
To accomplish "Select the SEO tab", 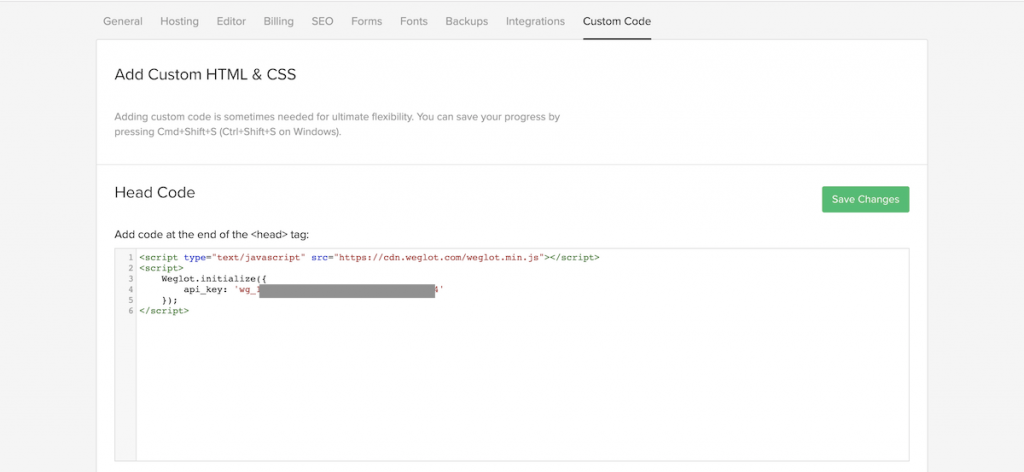I will tap(322, 21).
